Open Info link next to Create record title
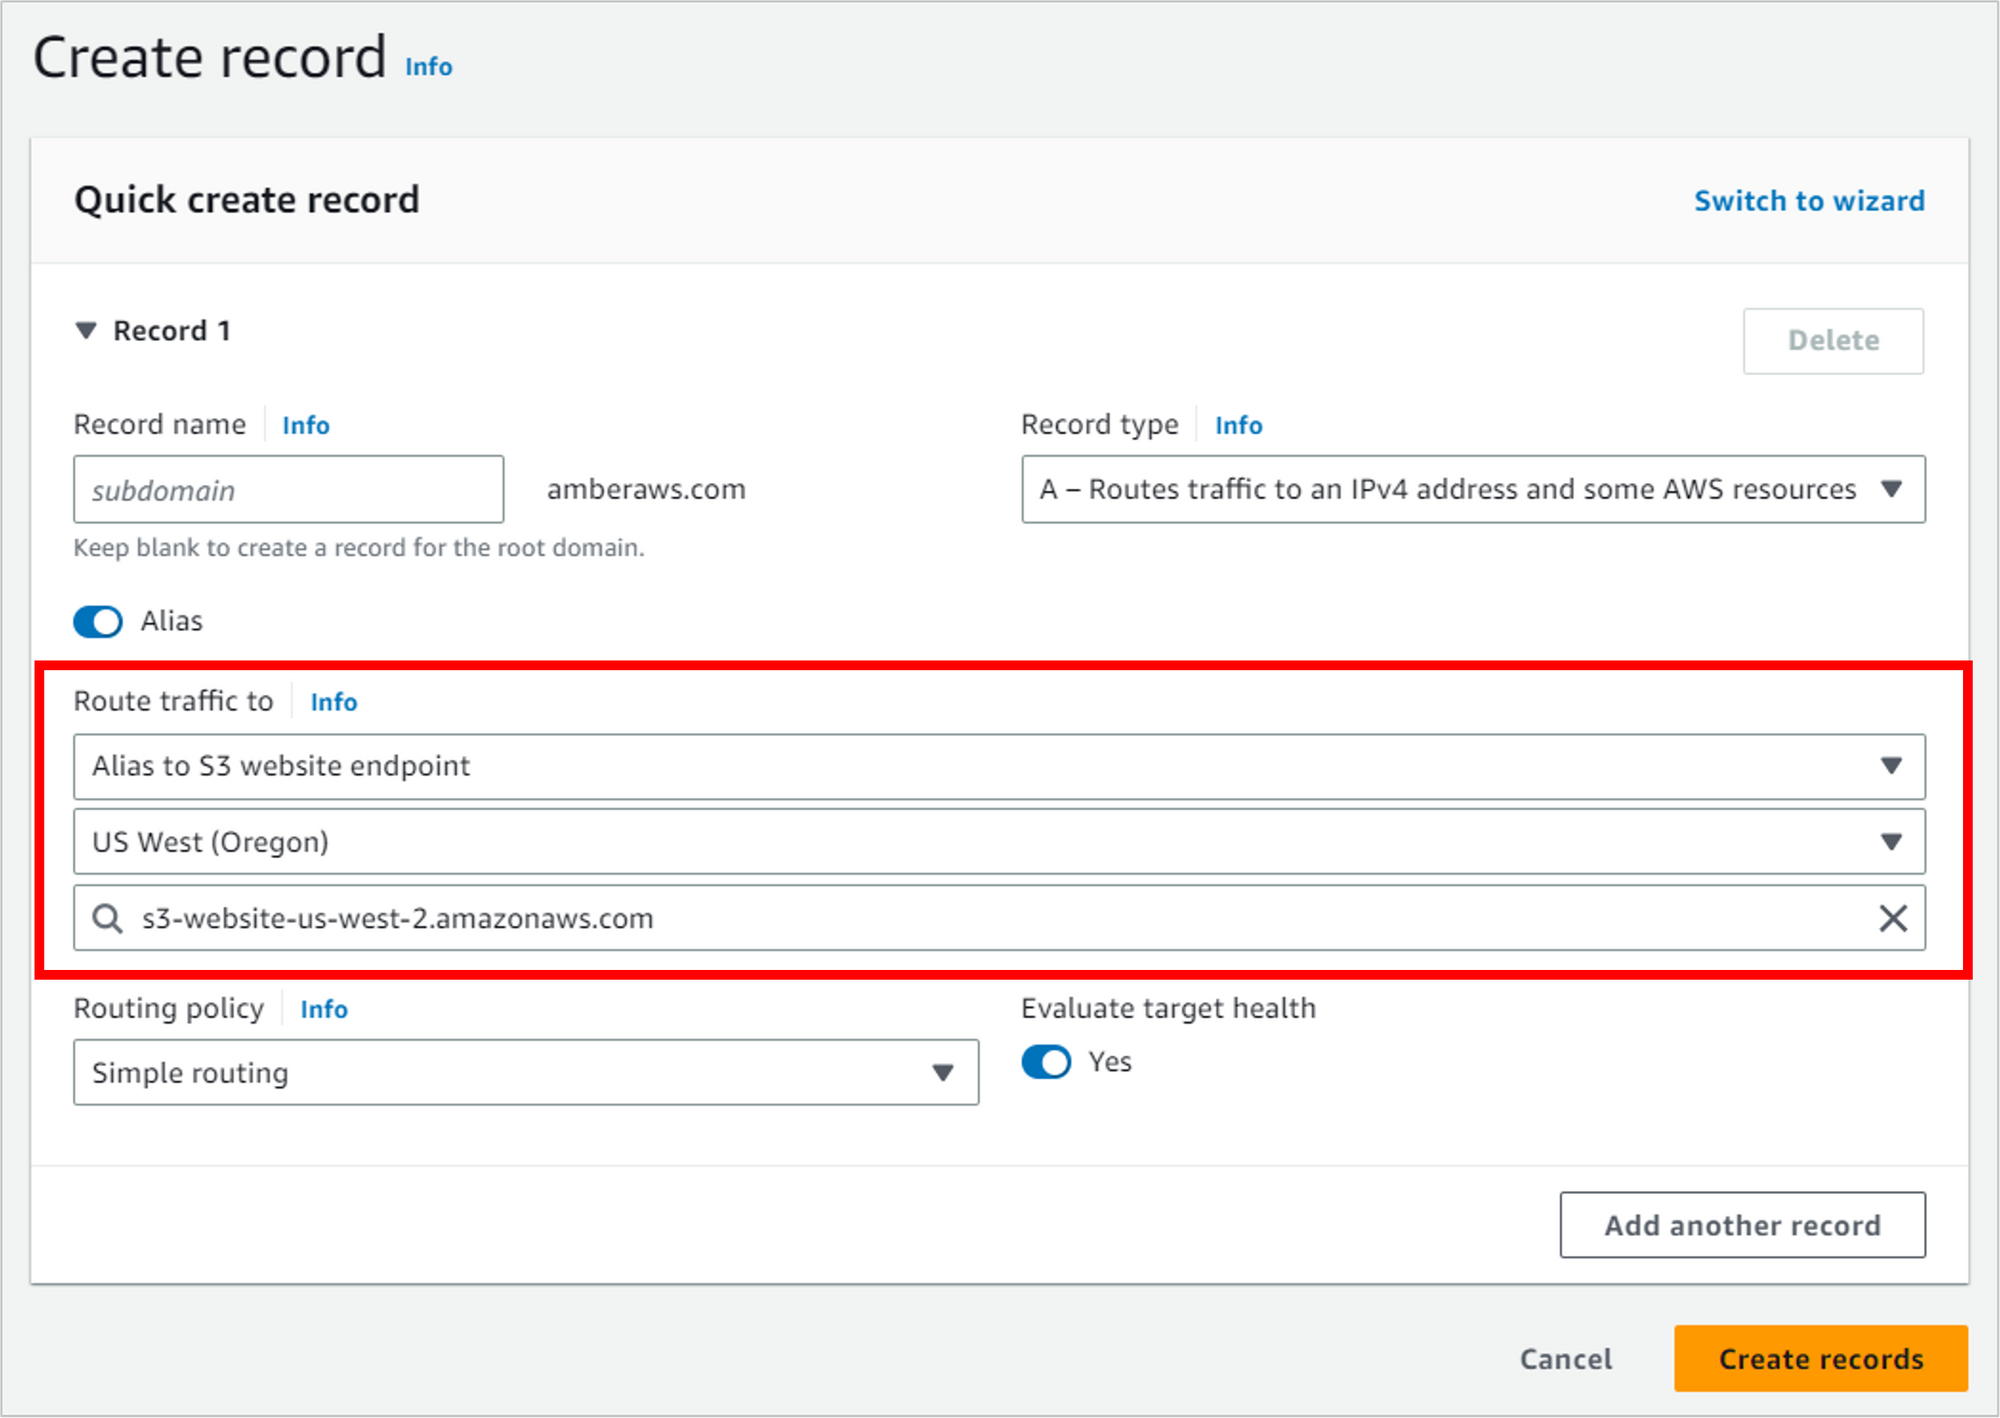Screen dimensions: 2000x1418 tap(429, 67)
